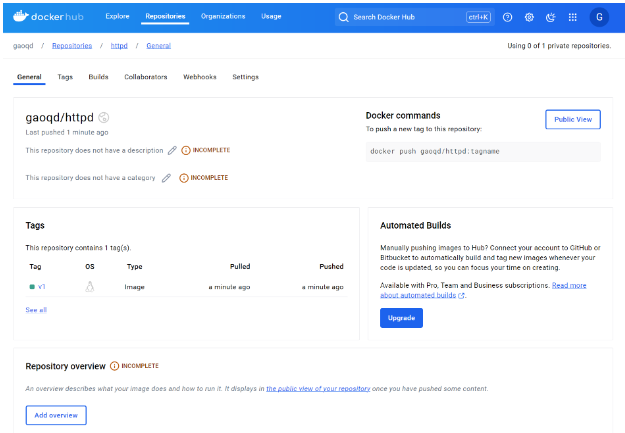Open Organizations in top navigation

(223, 16)
